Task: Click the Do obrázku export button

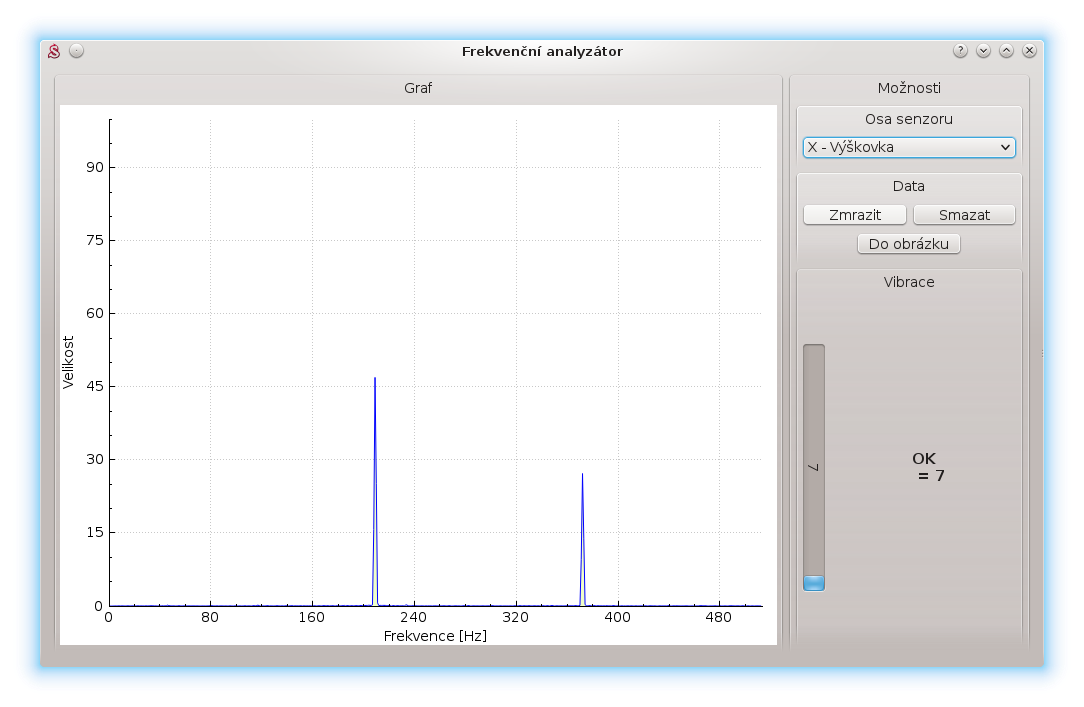Action: click(908, 244)
